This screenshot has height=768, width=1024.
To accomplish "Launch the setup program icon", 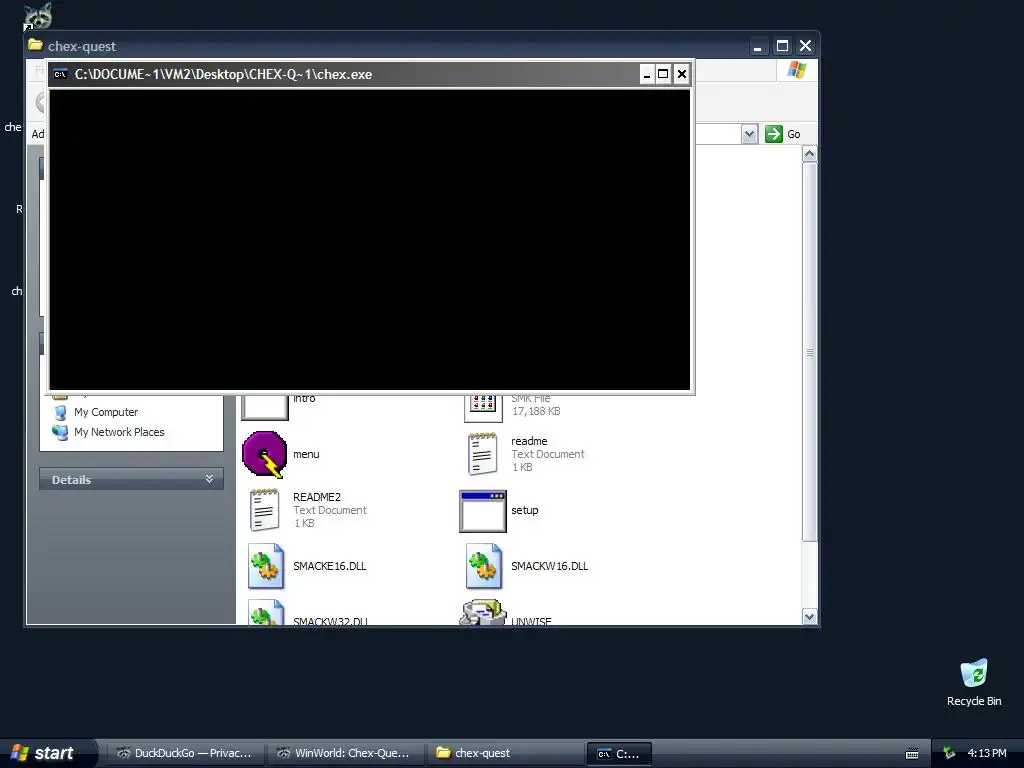I will coord(483,511).
